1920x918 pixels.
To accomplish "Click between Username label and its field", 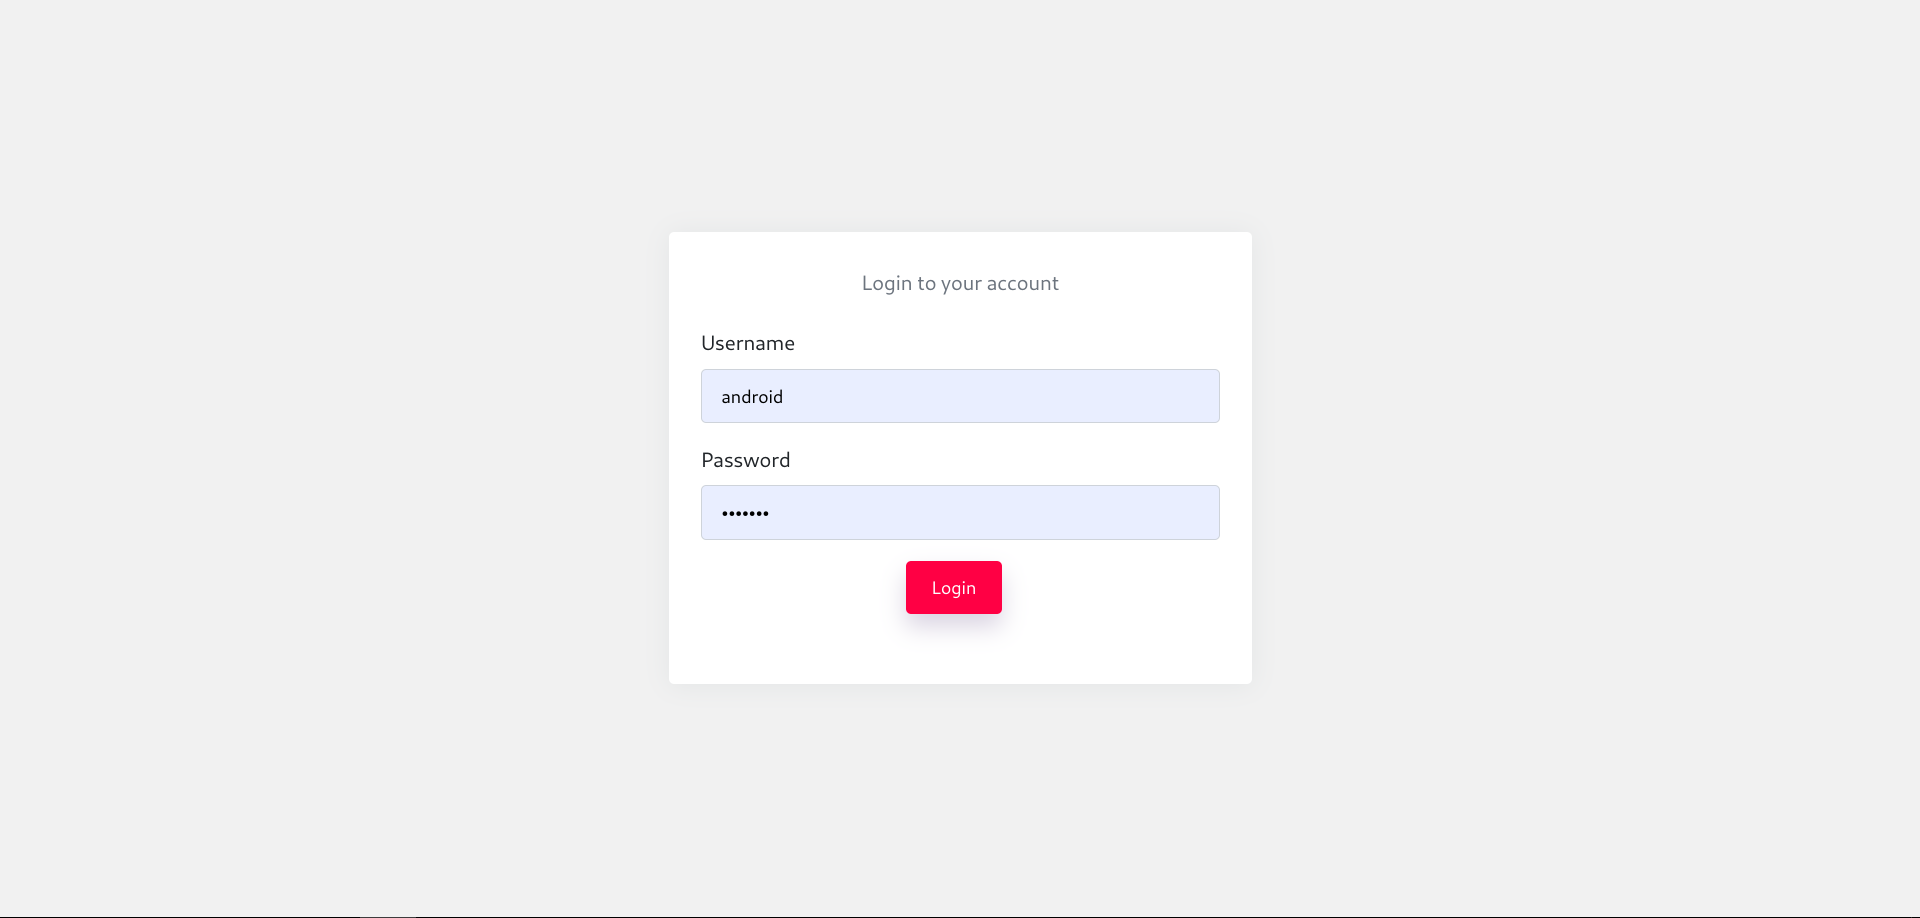I will (x=960, y=362).
